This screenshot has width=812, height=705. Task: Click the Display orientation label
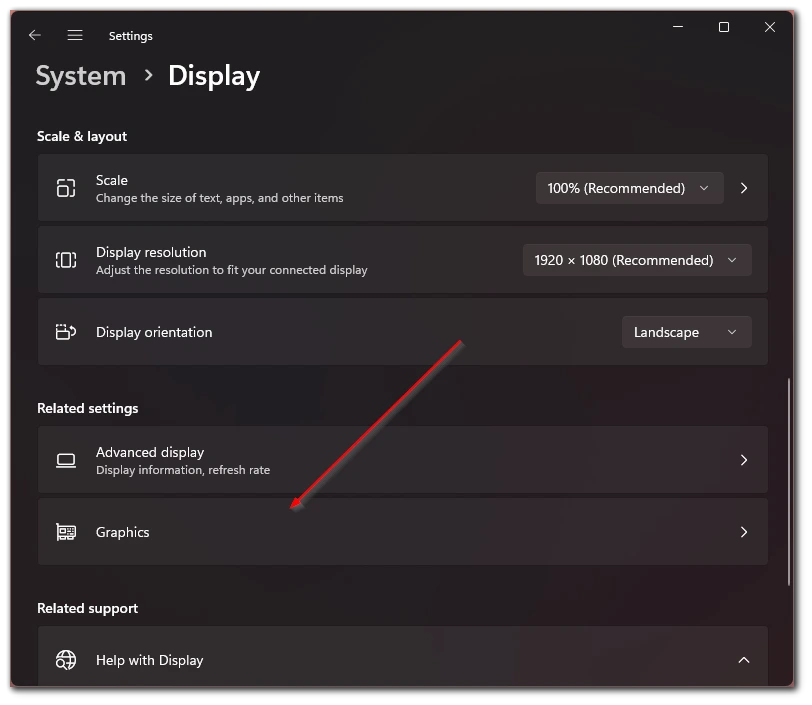coord(154,332)
